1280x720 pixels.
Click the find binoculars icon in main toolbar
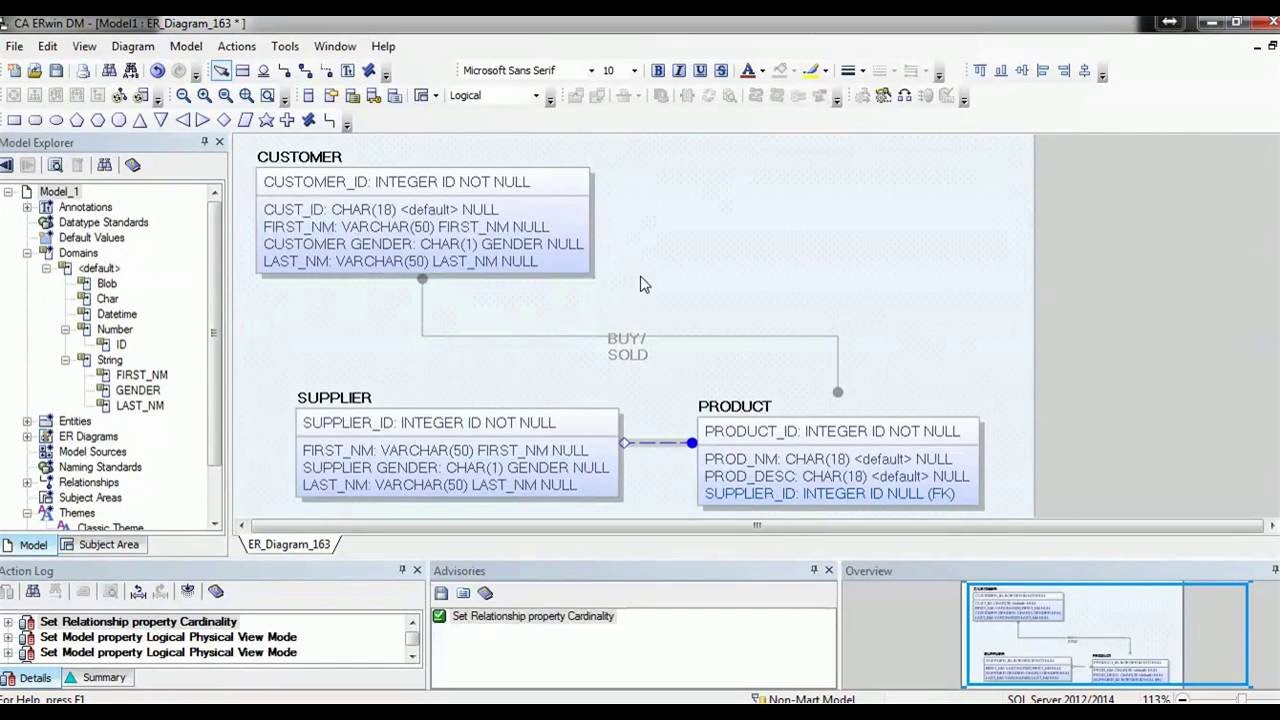110,71
